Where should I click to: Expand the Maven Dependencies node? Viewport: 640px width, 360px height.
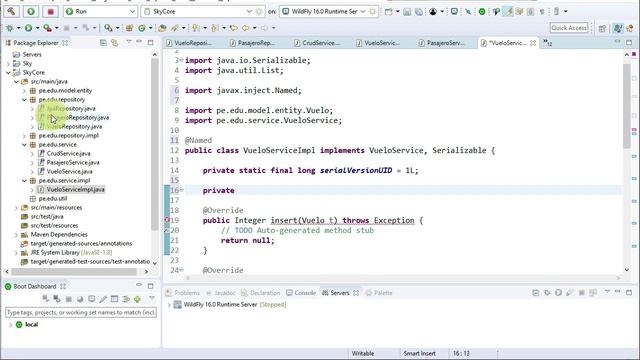[x=16, y=235]
